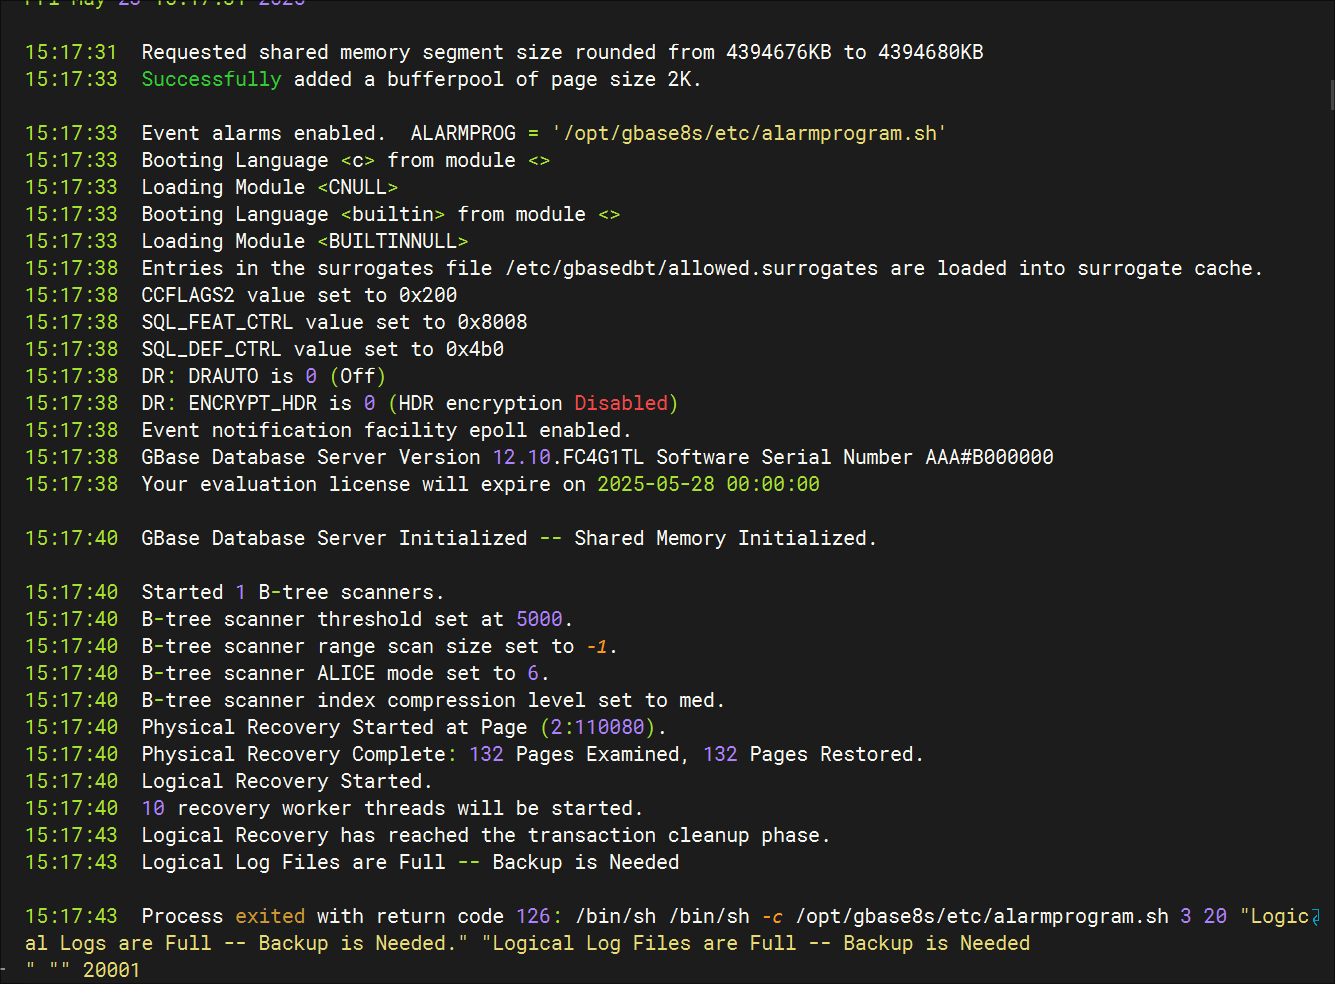Click the <BUILTINNULL> module name

pyautogui.click(x=393, y=241)
